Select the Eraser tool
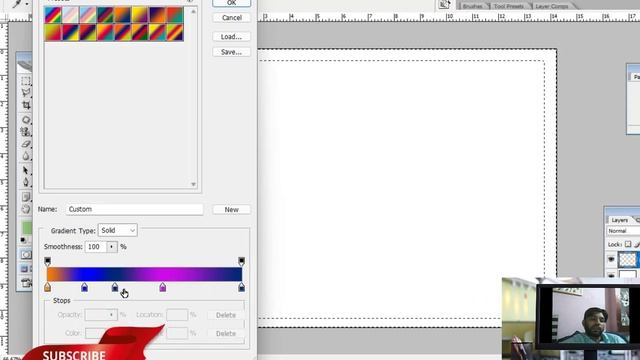The width and height of the screenshot is (640, 360). pos(26,144)
